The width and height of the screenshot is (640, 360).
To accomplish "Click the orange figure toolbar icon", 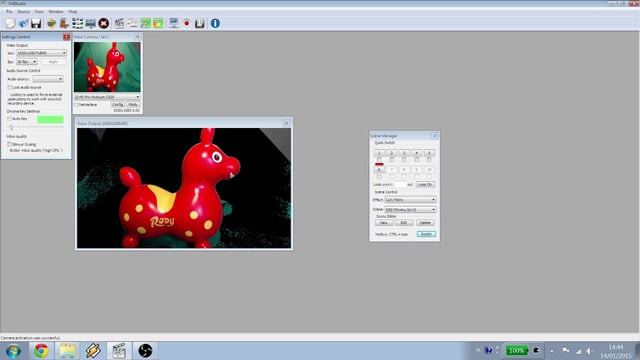I will pos(64,23).
